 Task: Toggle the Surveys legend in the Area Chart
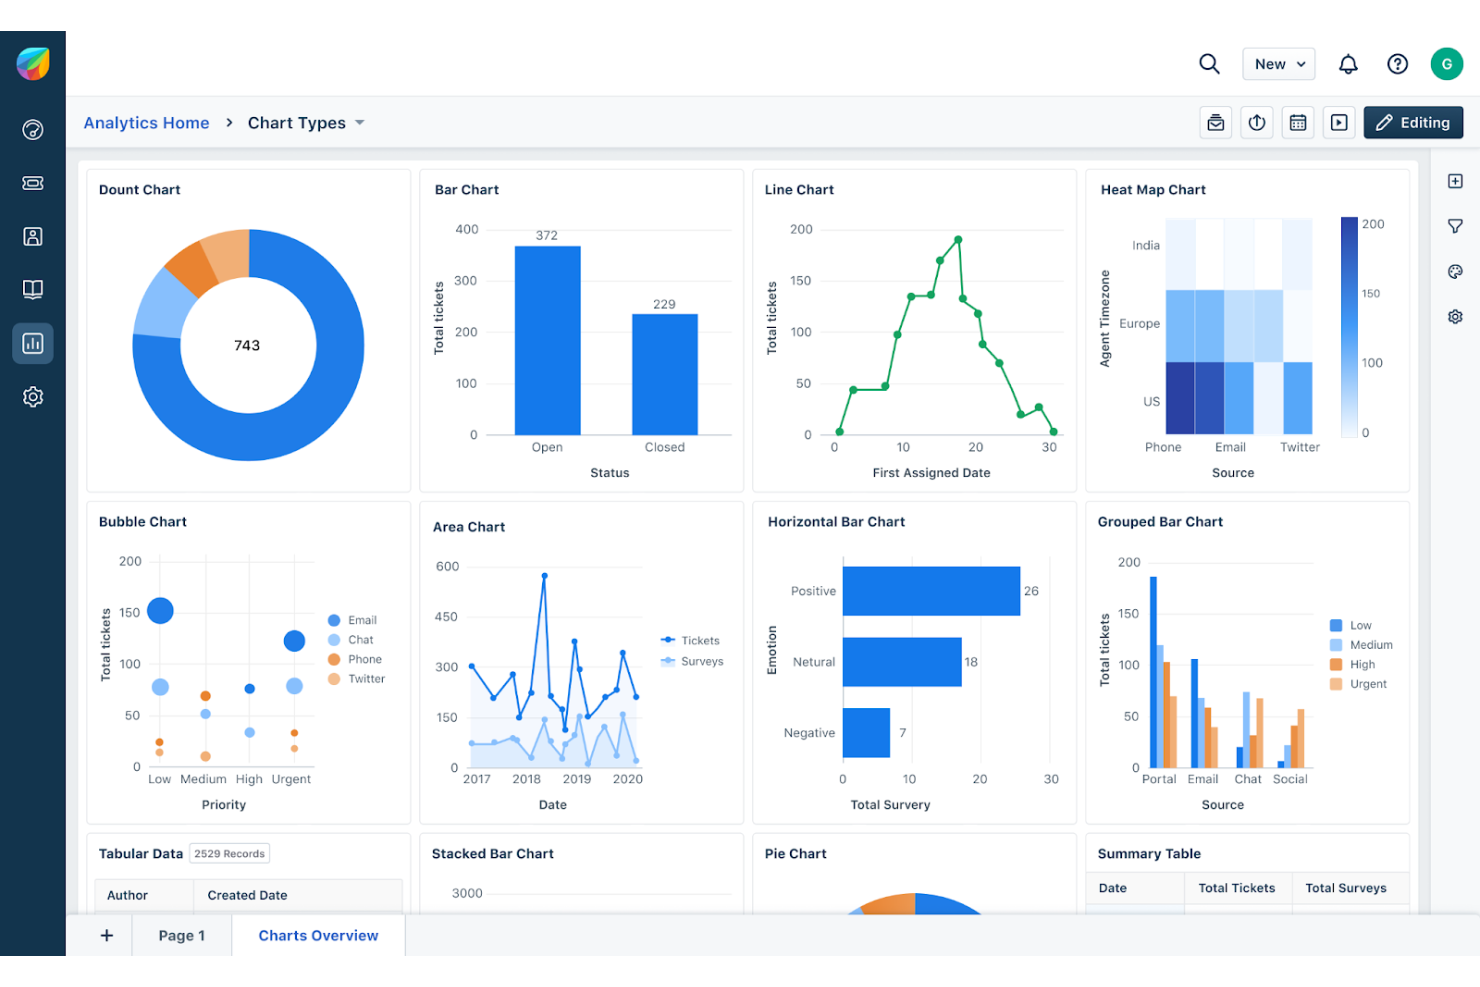[x=692, y=661]
